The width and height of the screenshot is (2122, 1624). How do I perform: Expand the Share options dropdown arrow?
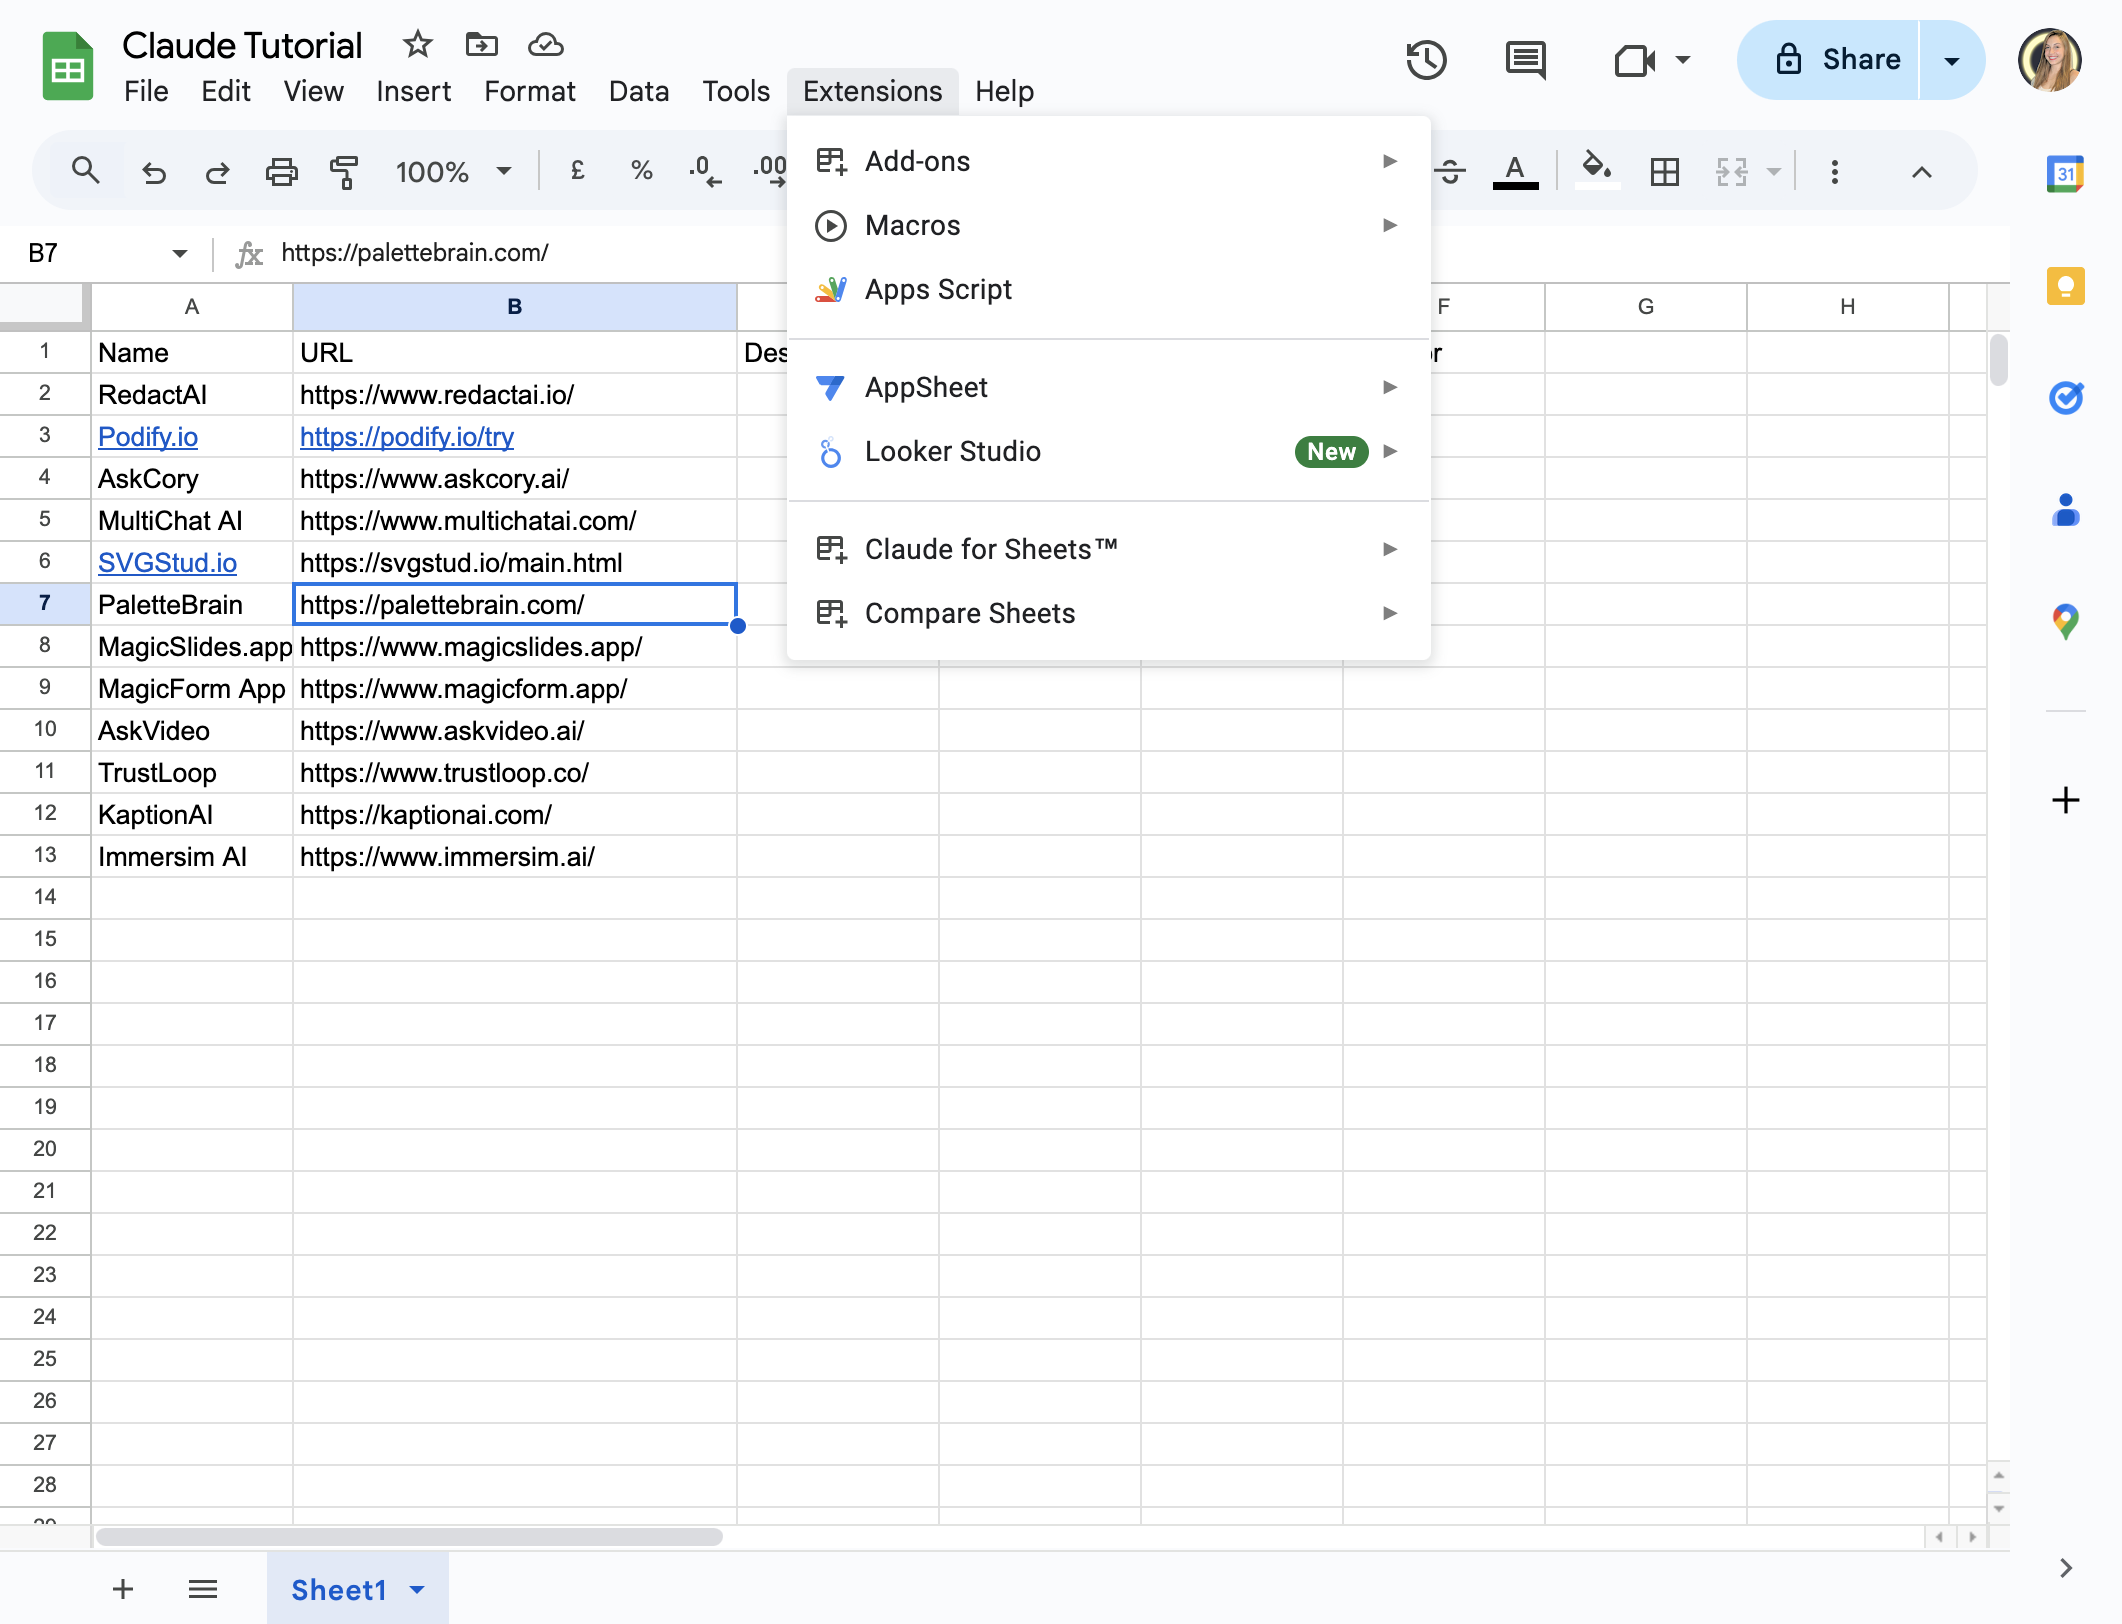[1951, 60]
